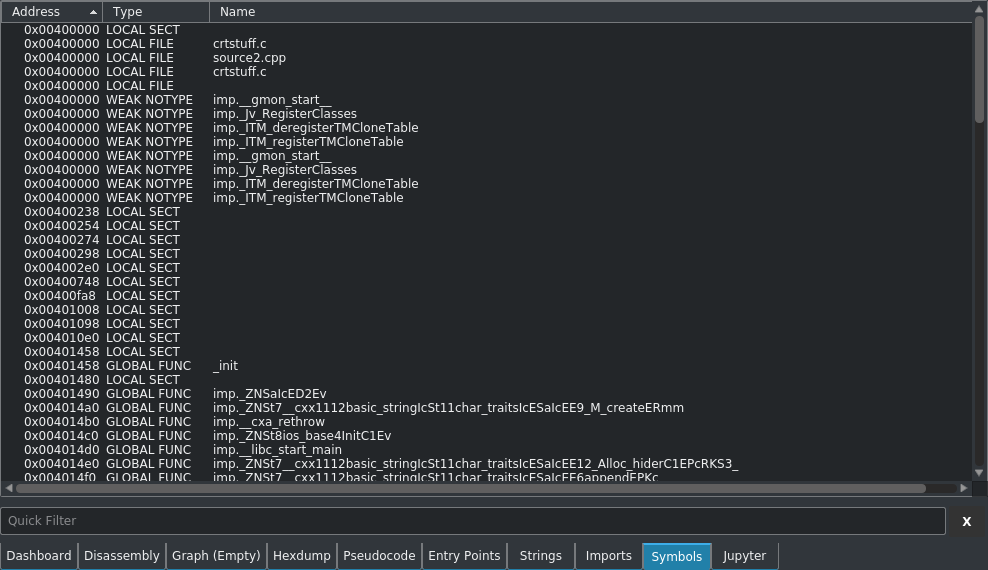Select the row at address 0x00400748
This screenshot has height=570, width=988.
click(x=486, y=282)
